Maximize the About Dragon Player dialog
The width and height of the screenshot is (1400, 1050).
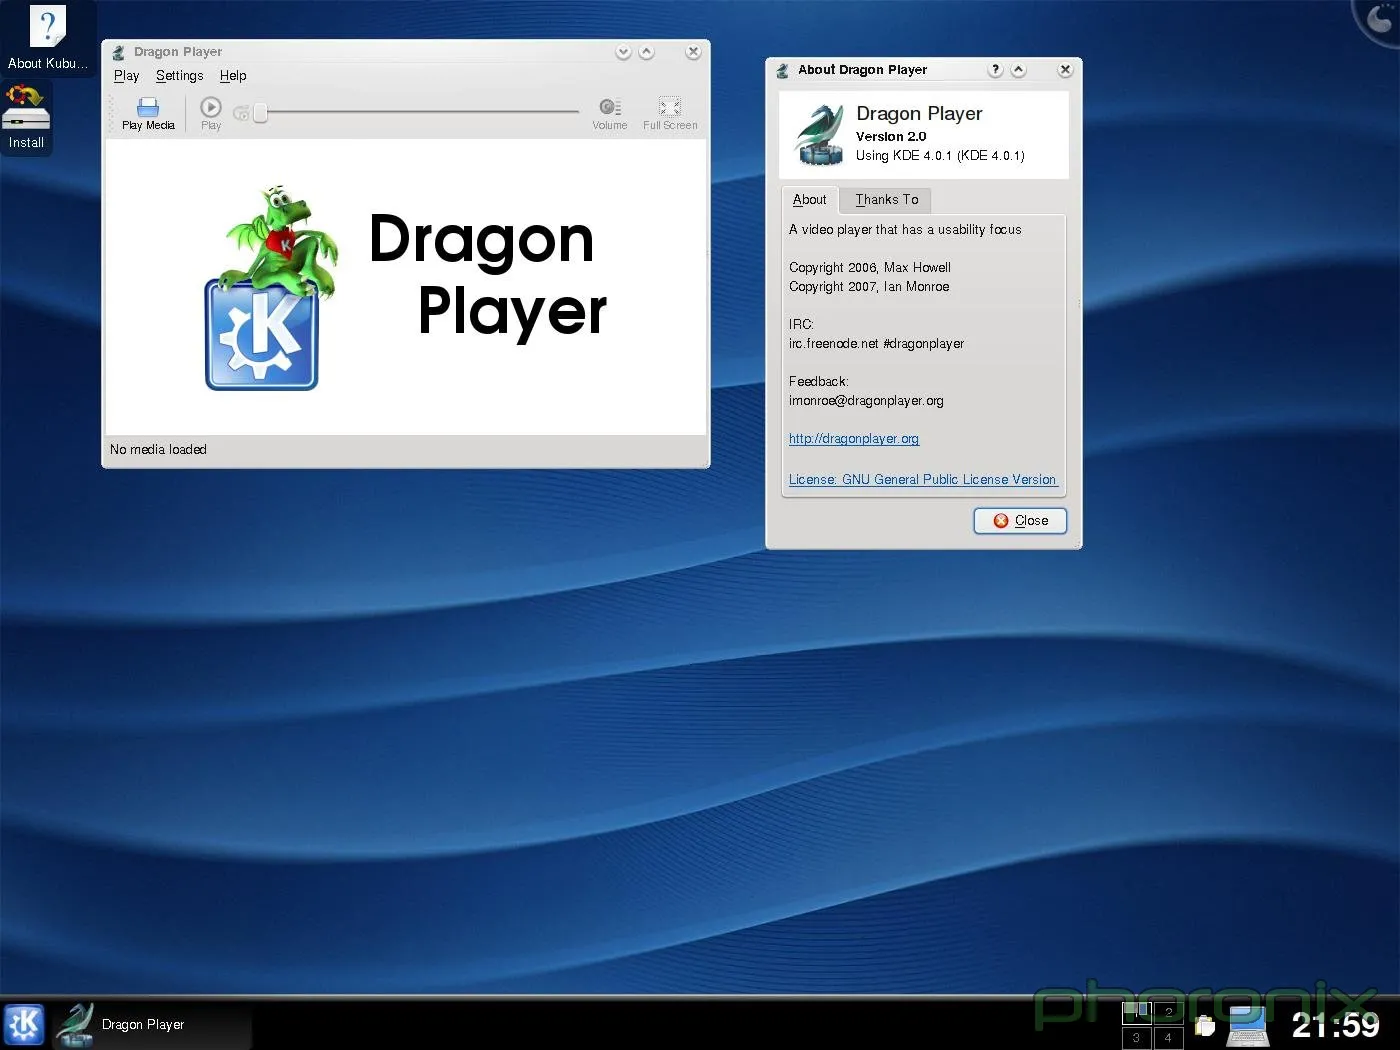pos(1018,70)
